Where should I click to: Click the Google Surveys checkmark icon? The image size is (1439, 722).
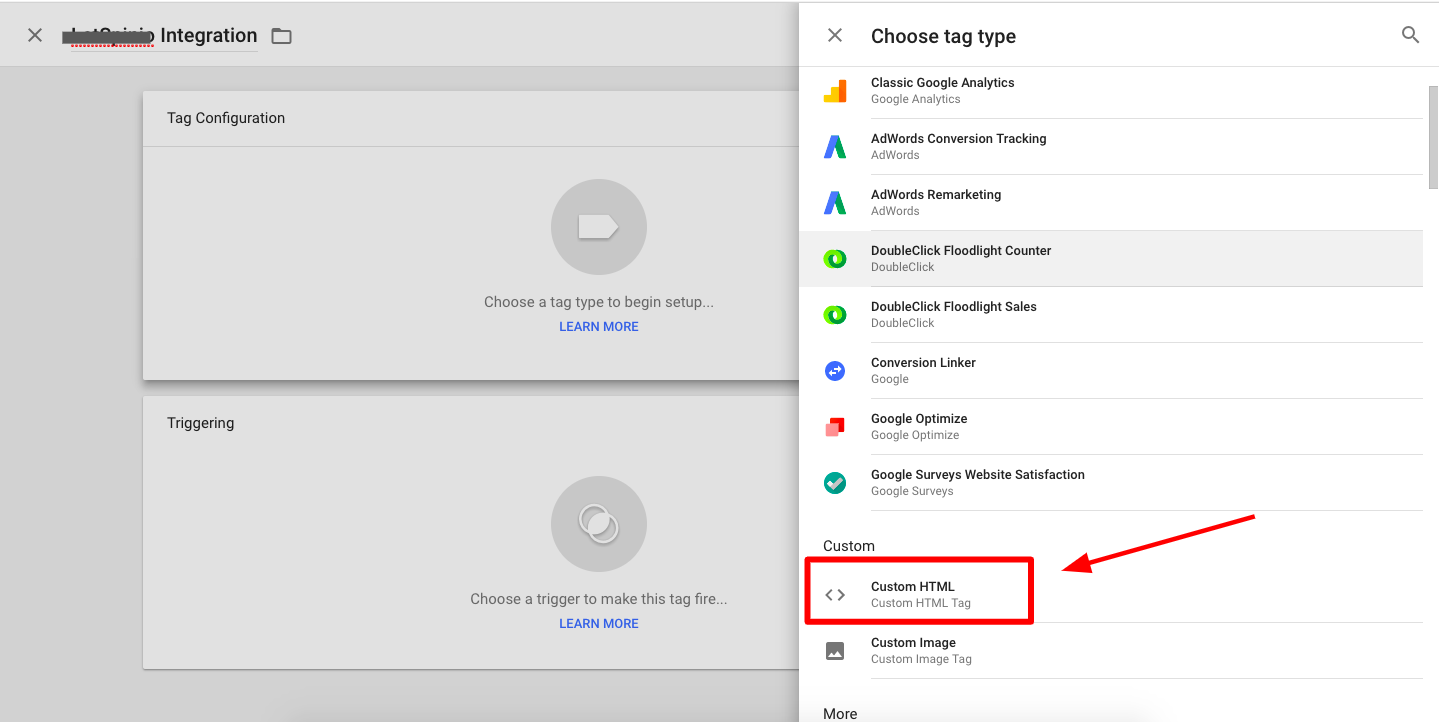(835, 483)
